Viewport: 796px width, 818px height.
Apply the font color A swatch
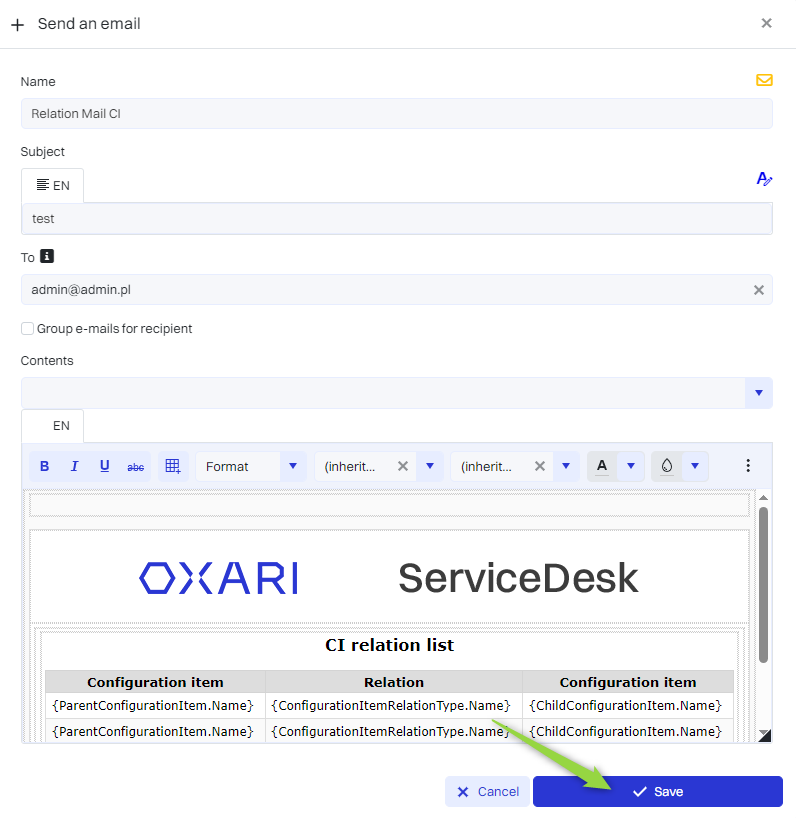coord(601,466)
